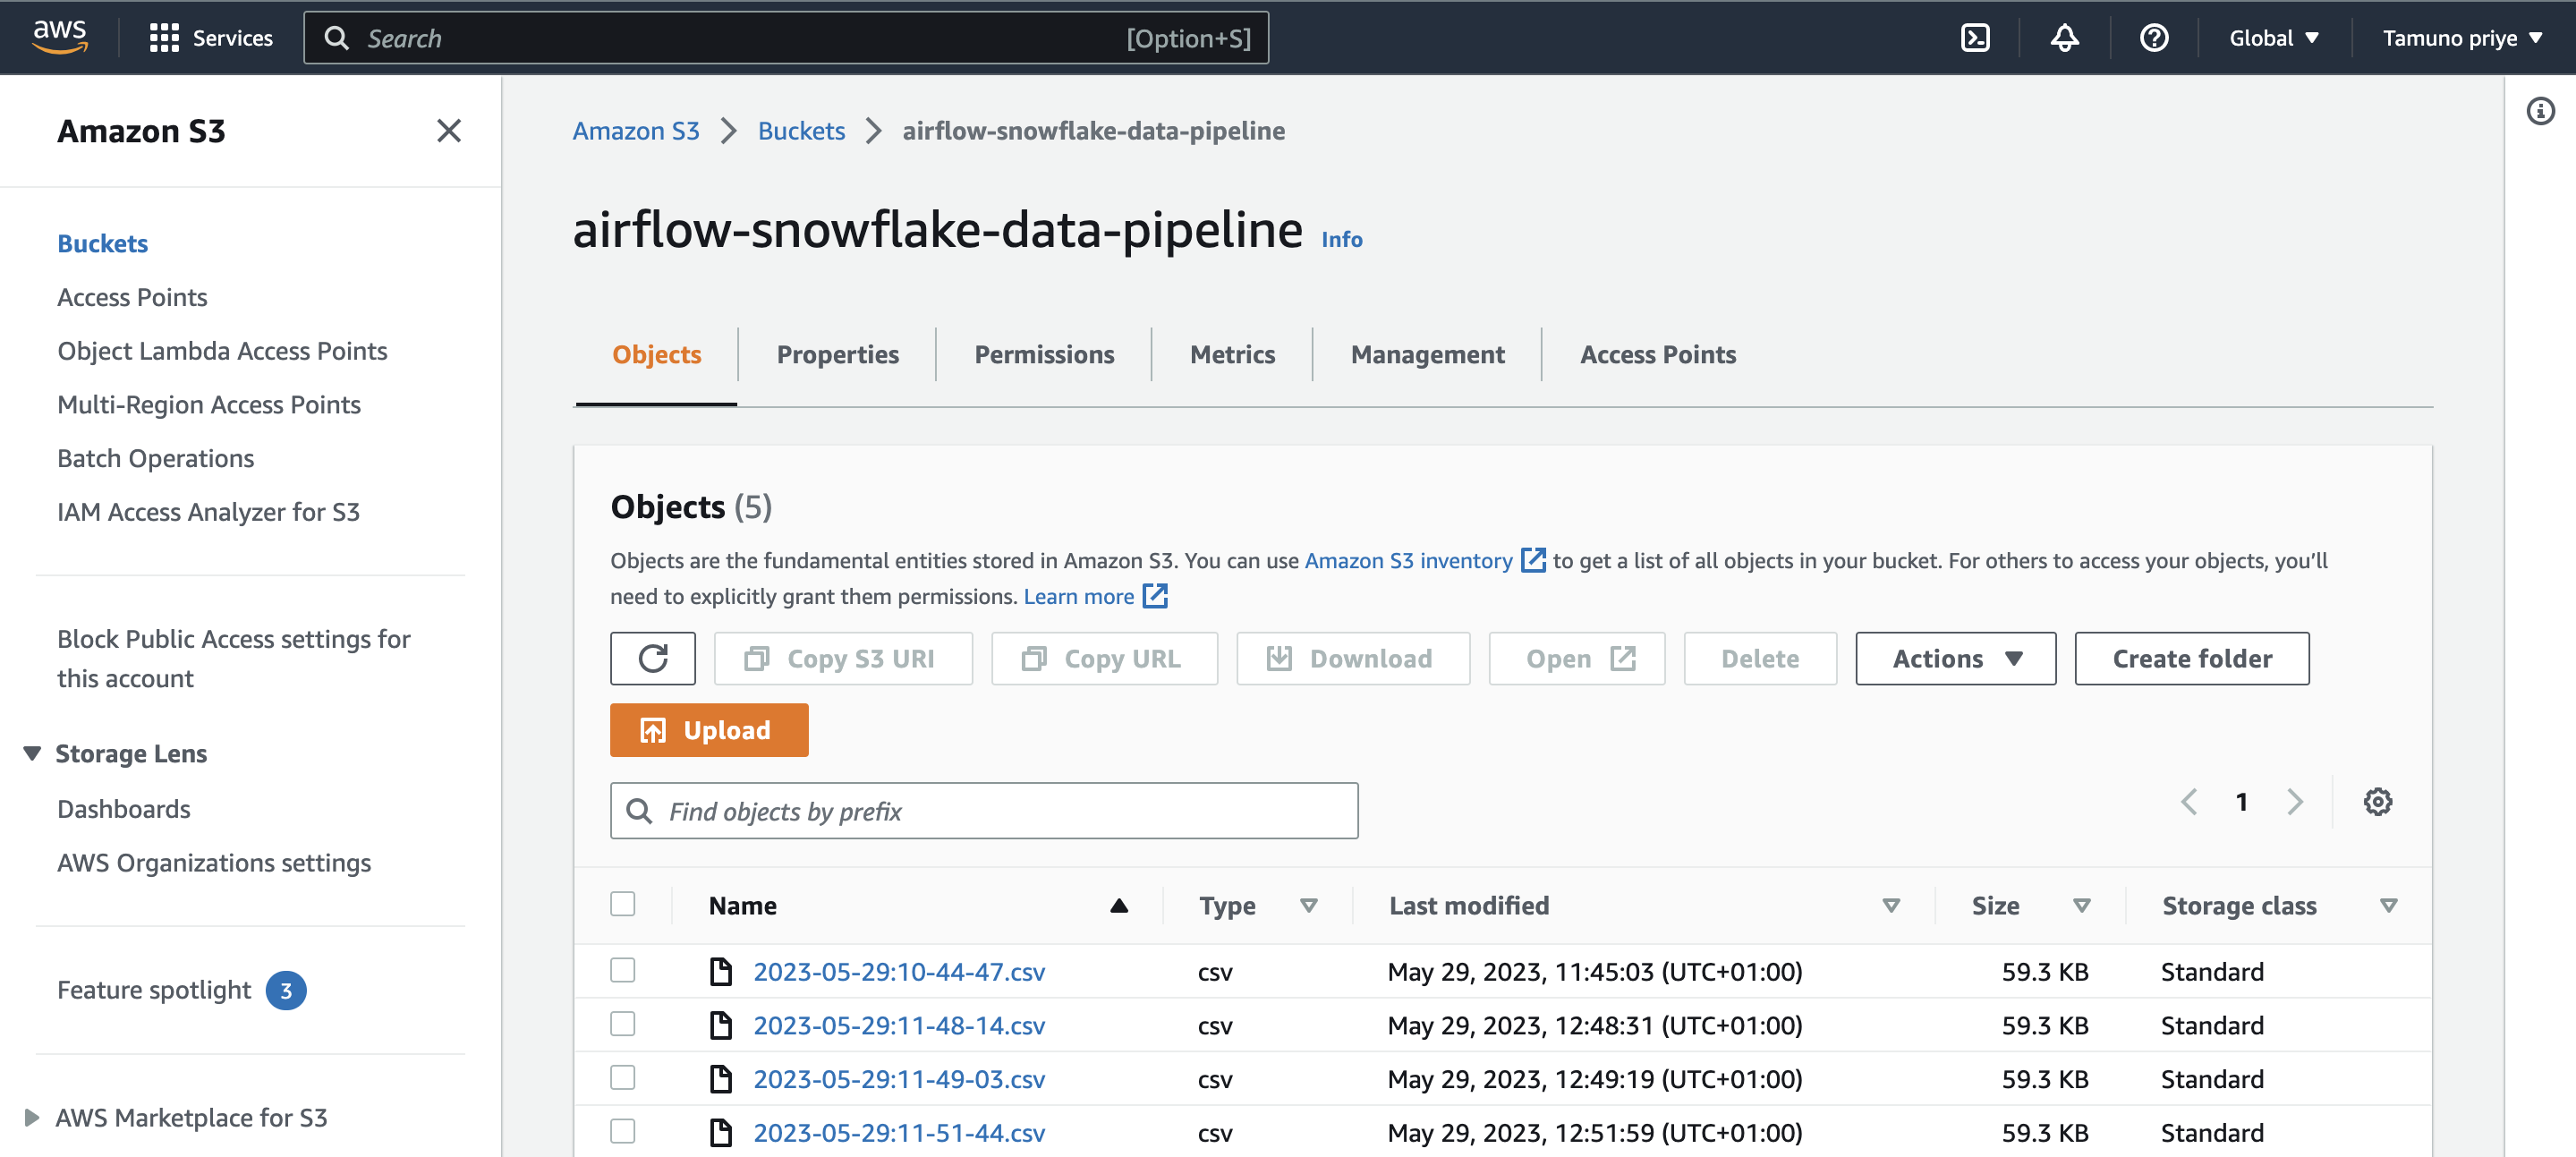Go to next page of objects
The width and height of the screenshot is (2576, 1157).
[x=2294, y=802]
